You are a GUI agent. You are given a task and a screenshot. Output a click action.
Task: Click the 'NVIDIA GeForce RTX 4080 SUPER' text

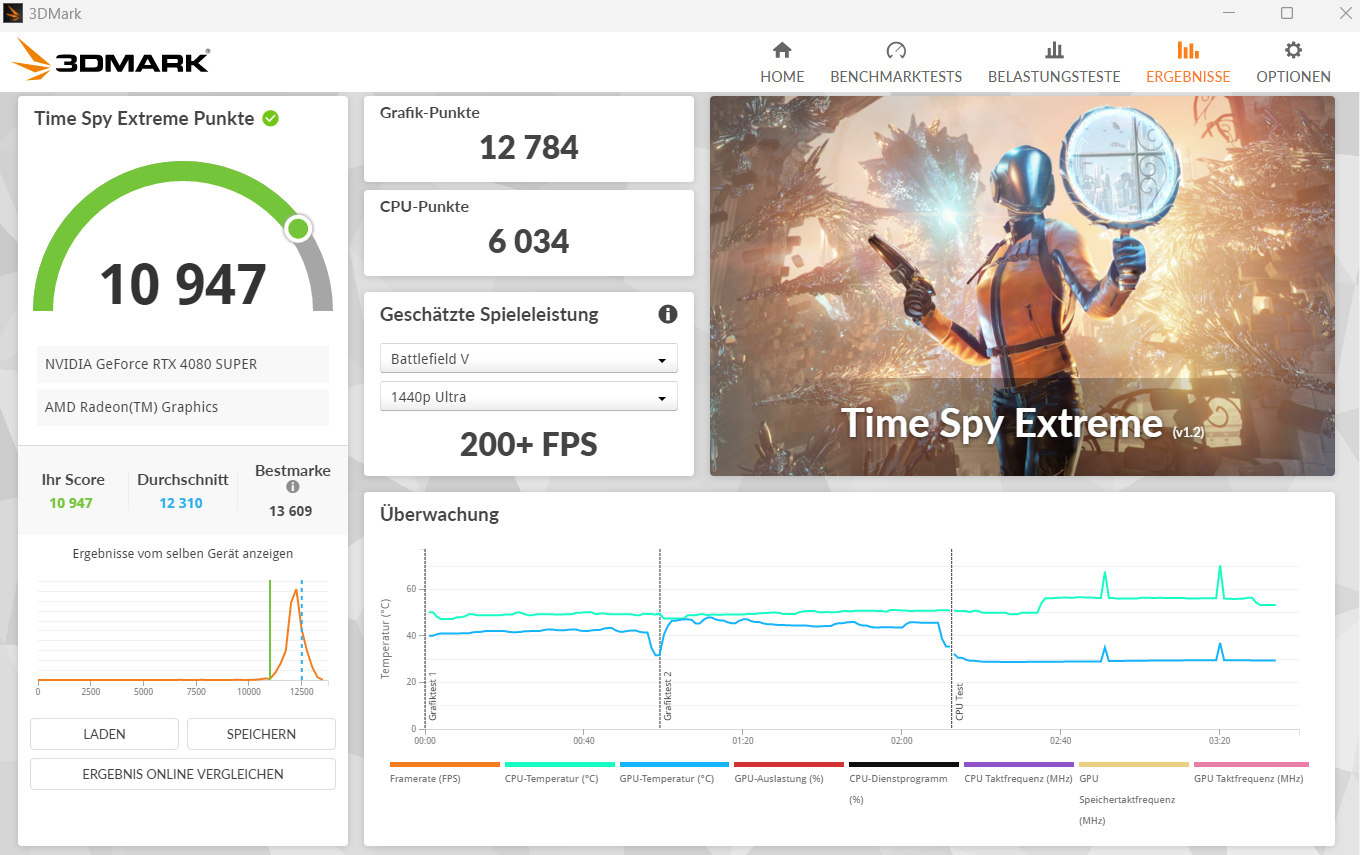pyautogui.click(x=151, y=364)
